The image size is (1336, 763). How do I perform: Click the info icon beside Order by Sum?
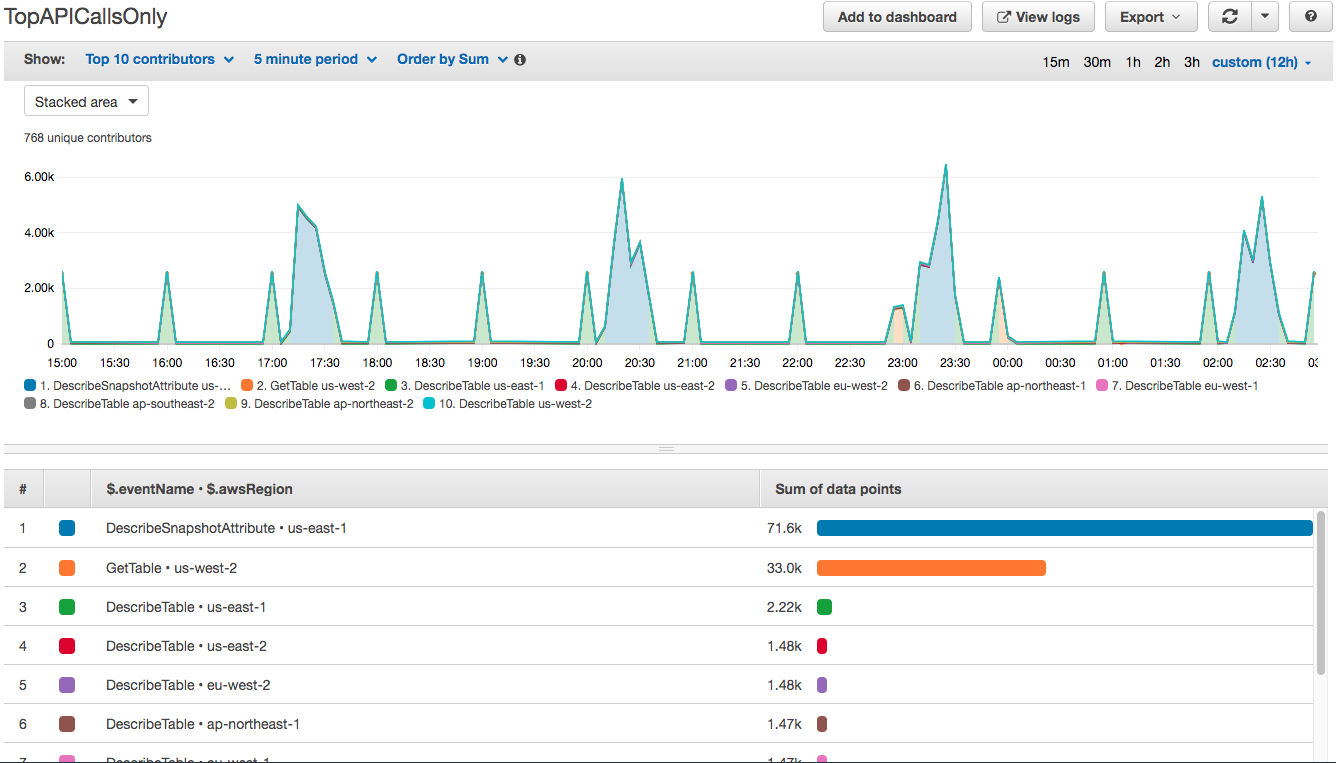coord(519,59)
